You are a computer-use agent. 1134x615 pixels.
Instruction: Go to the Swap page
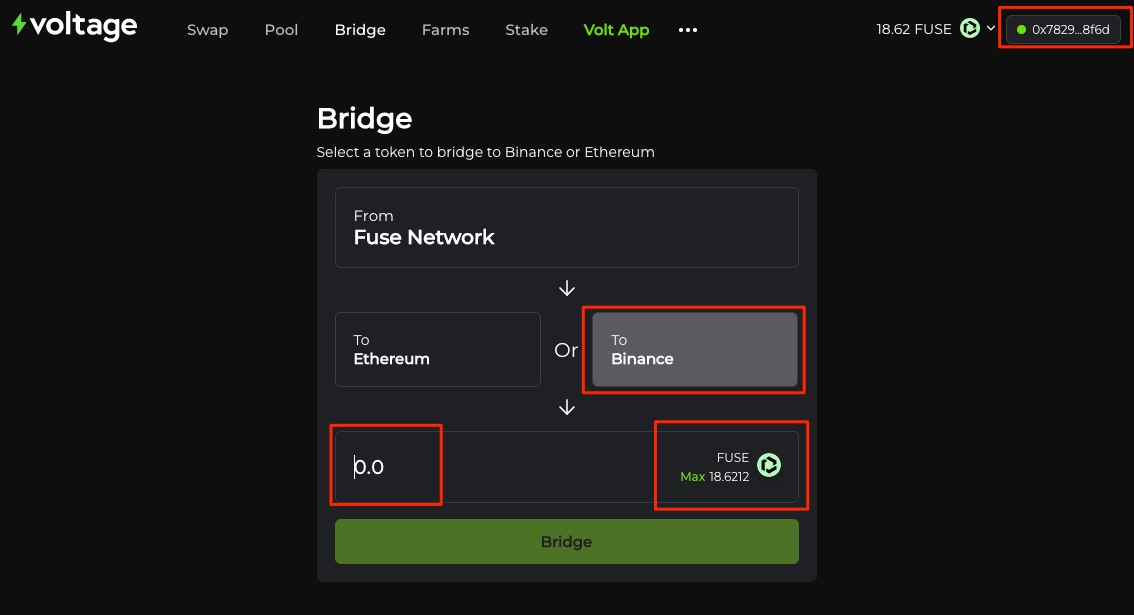pyautogui.click(x=207, y=30)
